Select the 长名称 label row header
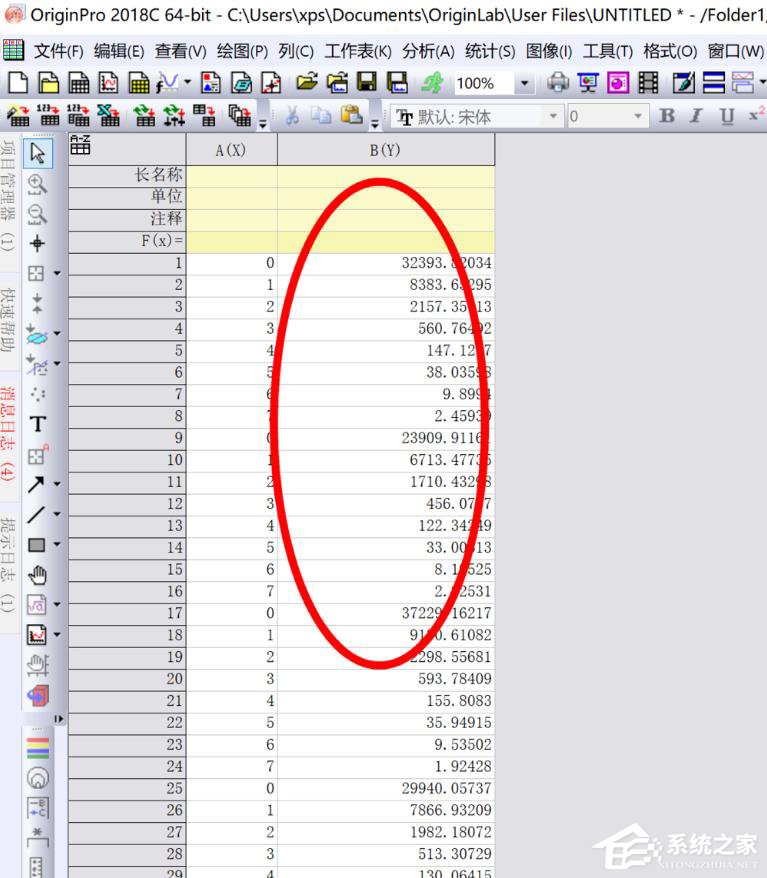The height and width of the screenshot is (878, 767). coord(127,175)
